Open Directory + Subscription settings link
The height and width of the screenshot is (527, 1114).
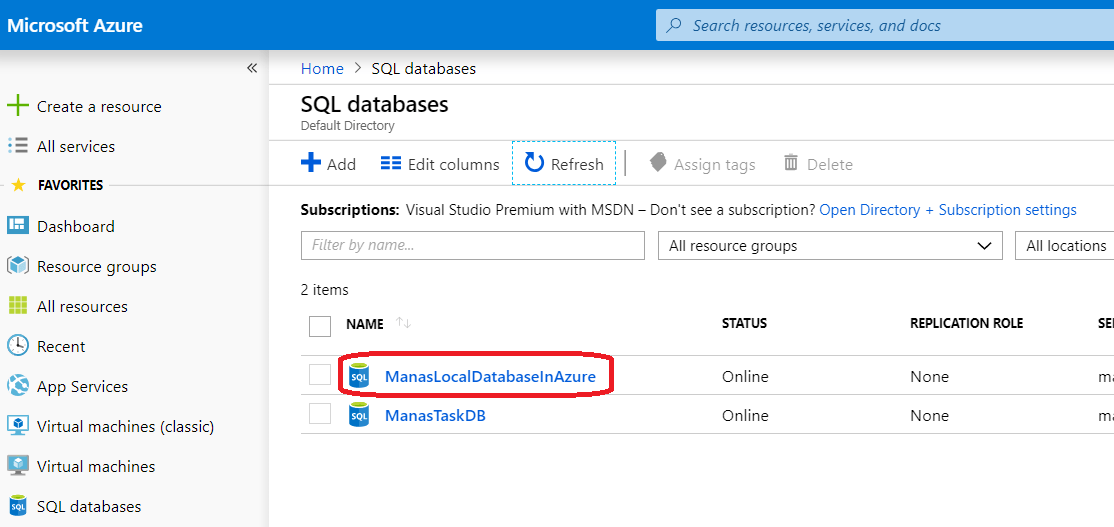tap(948, 210)
